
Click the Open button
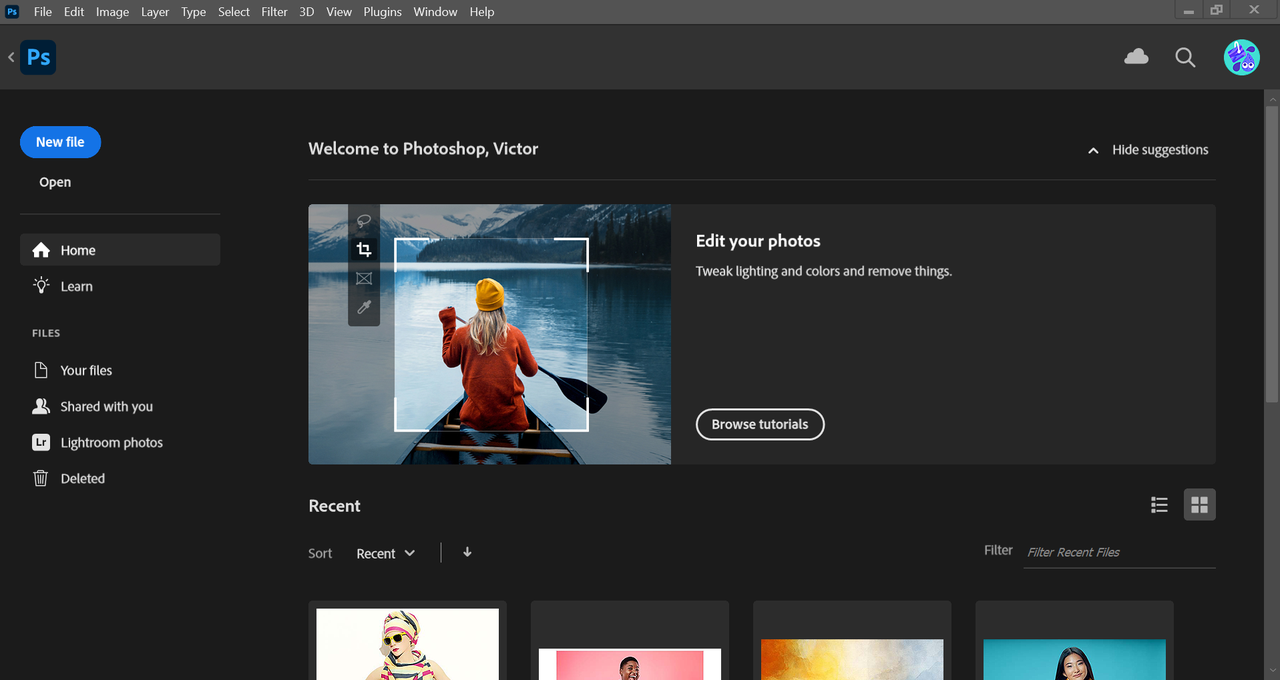[55, 182]
